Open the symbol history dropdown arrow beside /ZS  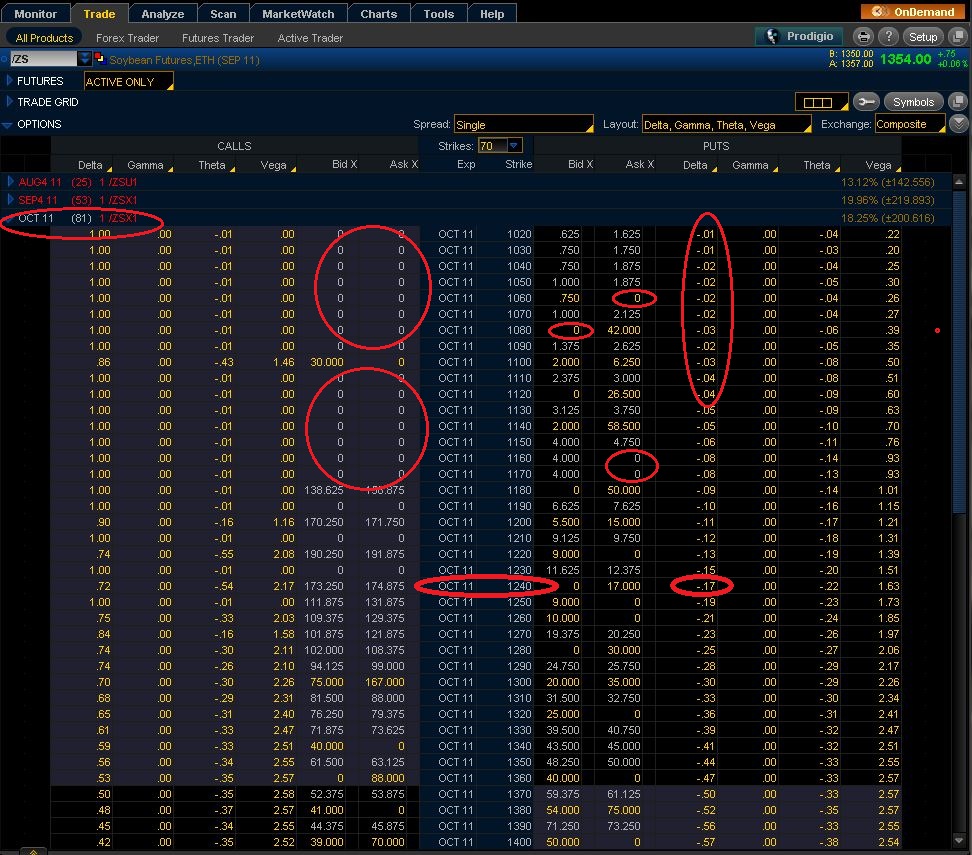pos(85,59)
